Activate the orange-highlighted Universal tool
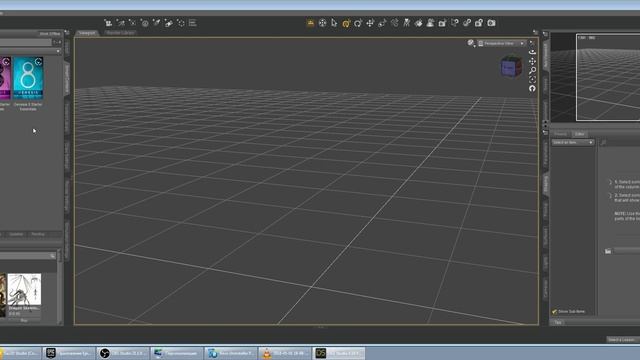This screenshot has width=640, height=360. point(346,23)
